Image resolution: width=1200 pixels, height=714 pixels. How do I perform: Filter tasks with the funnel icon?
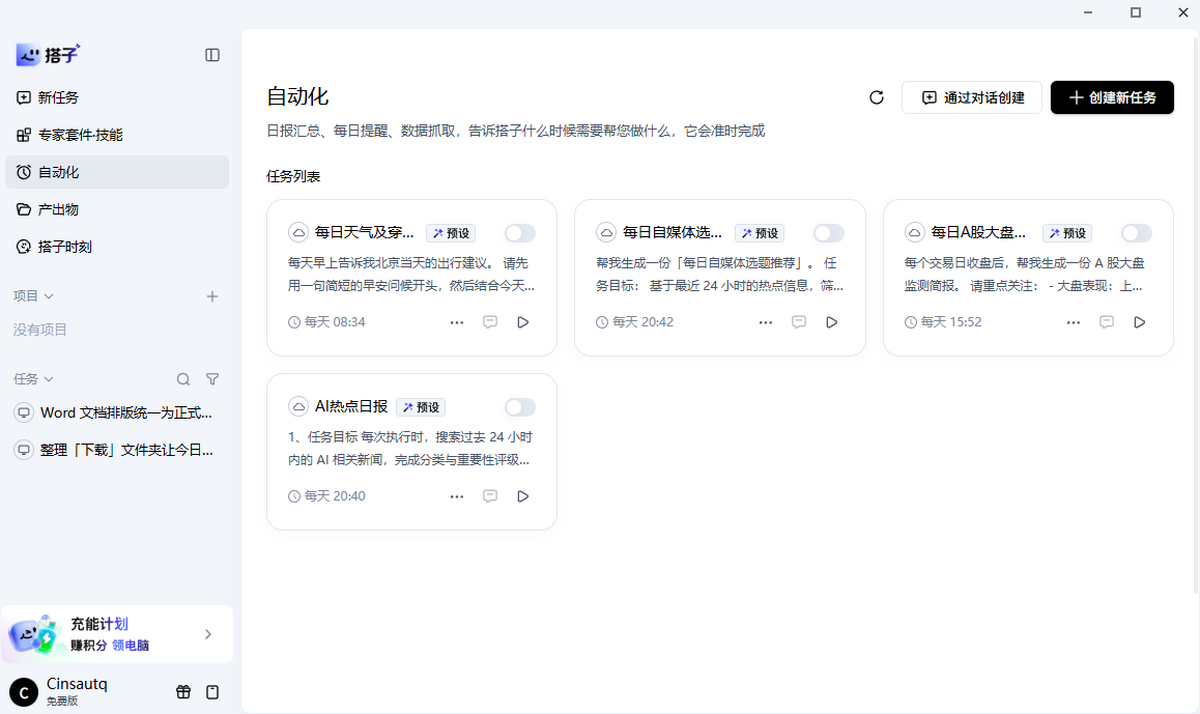point(212,379)
